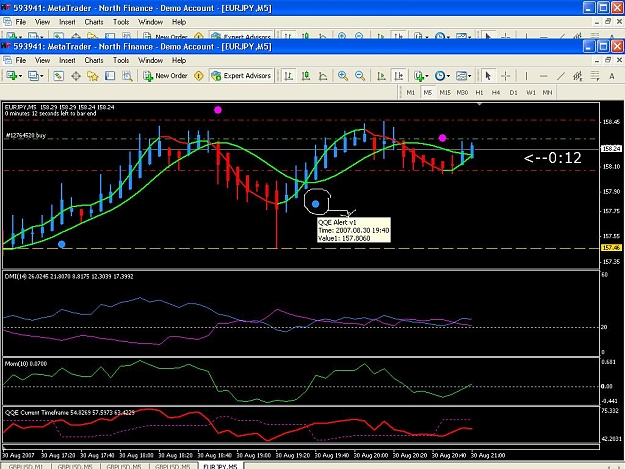Open the Navigator star-folder icon

pos(92,76)
